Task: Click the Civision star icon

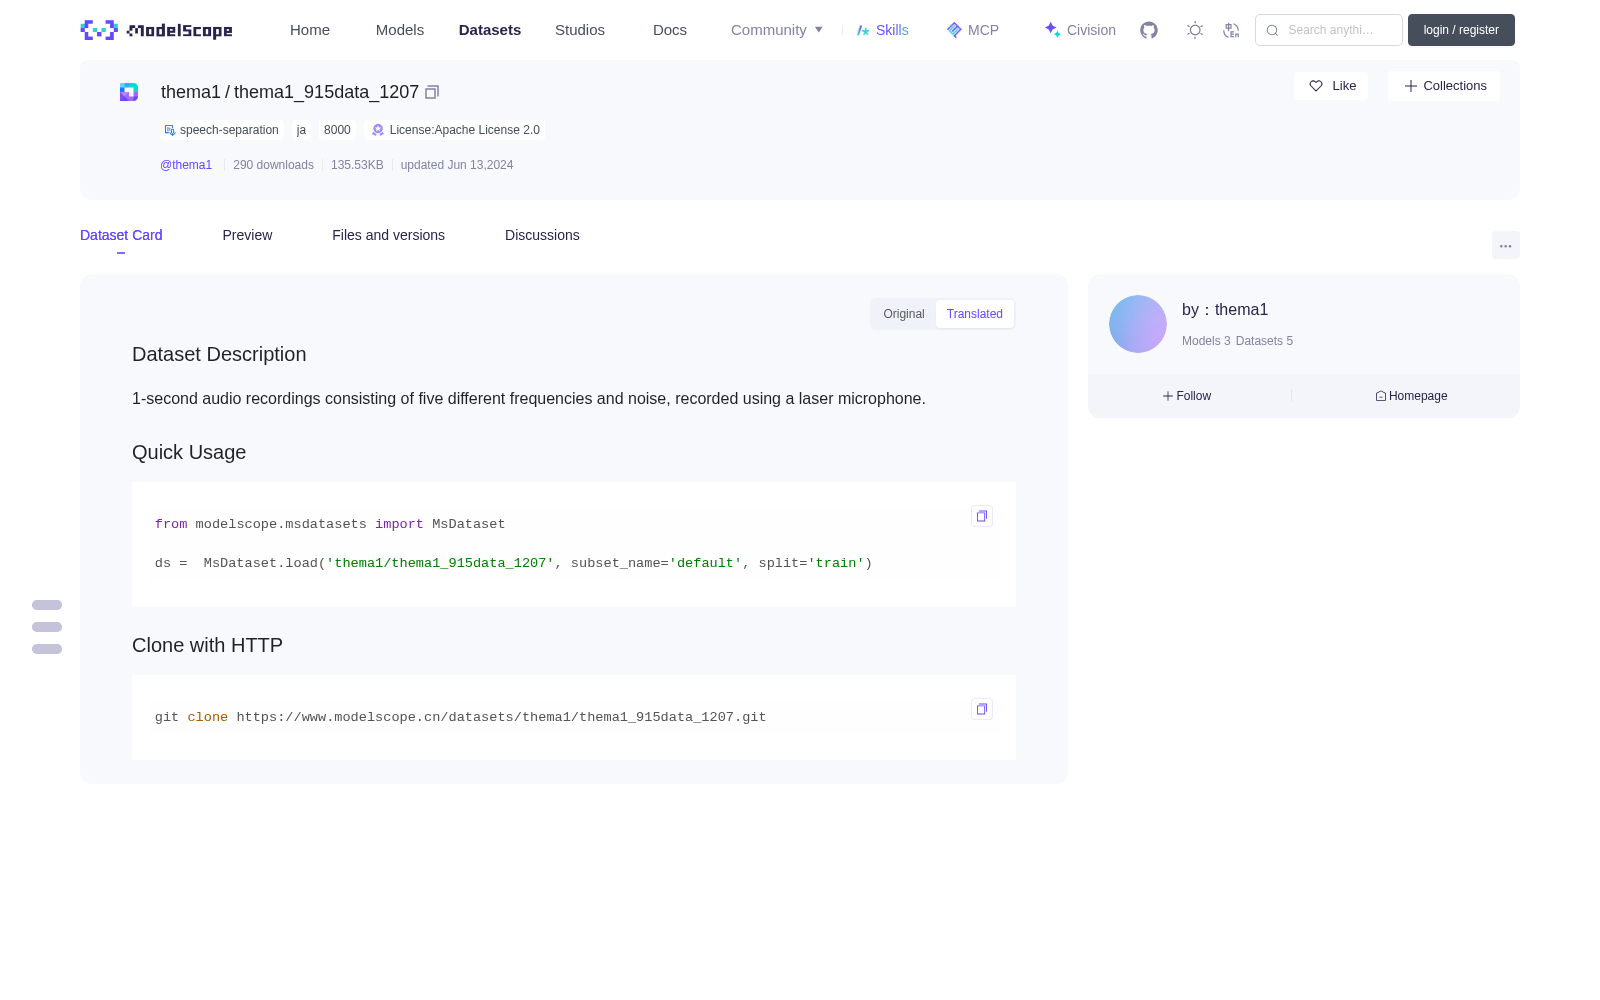Action: click(1052, 30)
